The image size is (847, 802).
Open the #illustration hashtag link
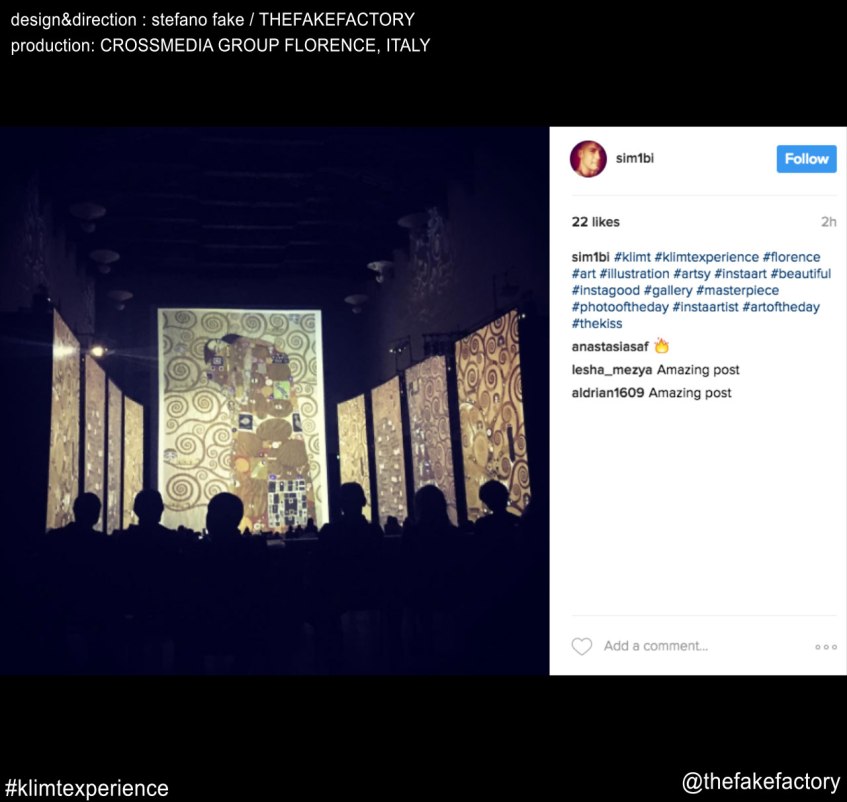(x=634, y=274)
